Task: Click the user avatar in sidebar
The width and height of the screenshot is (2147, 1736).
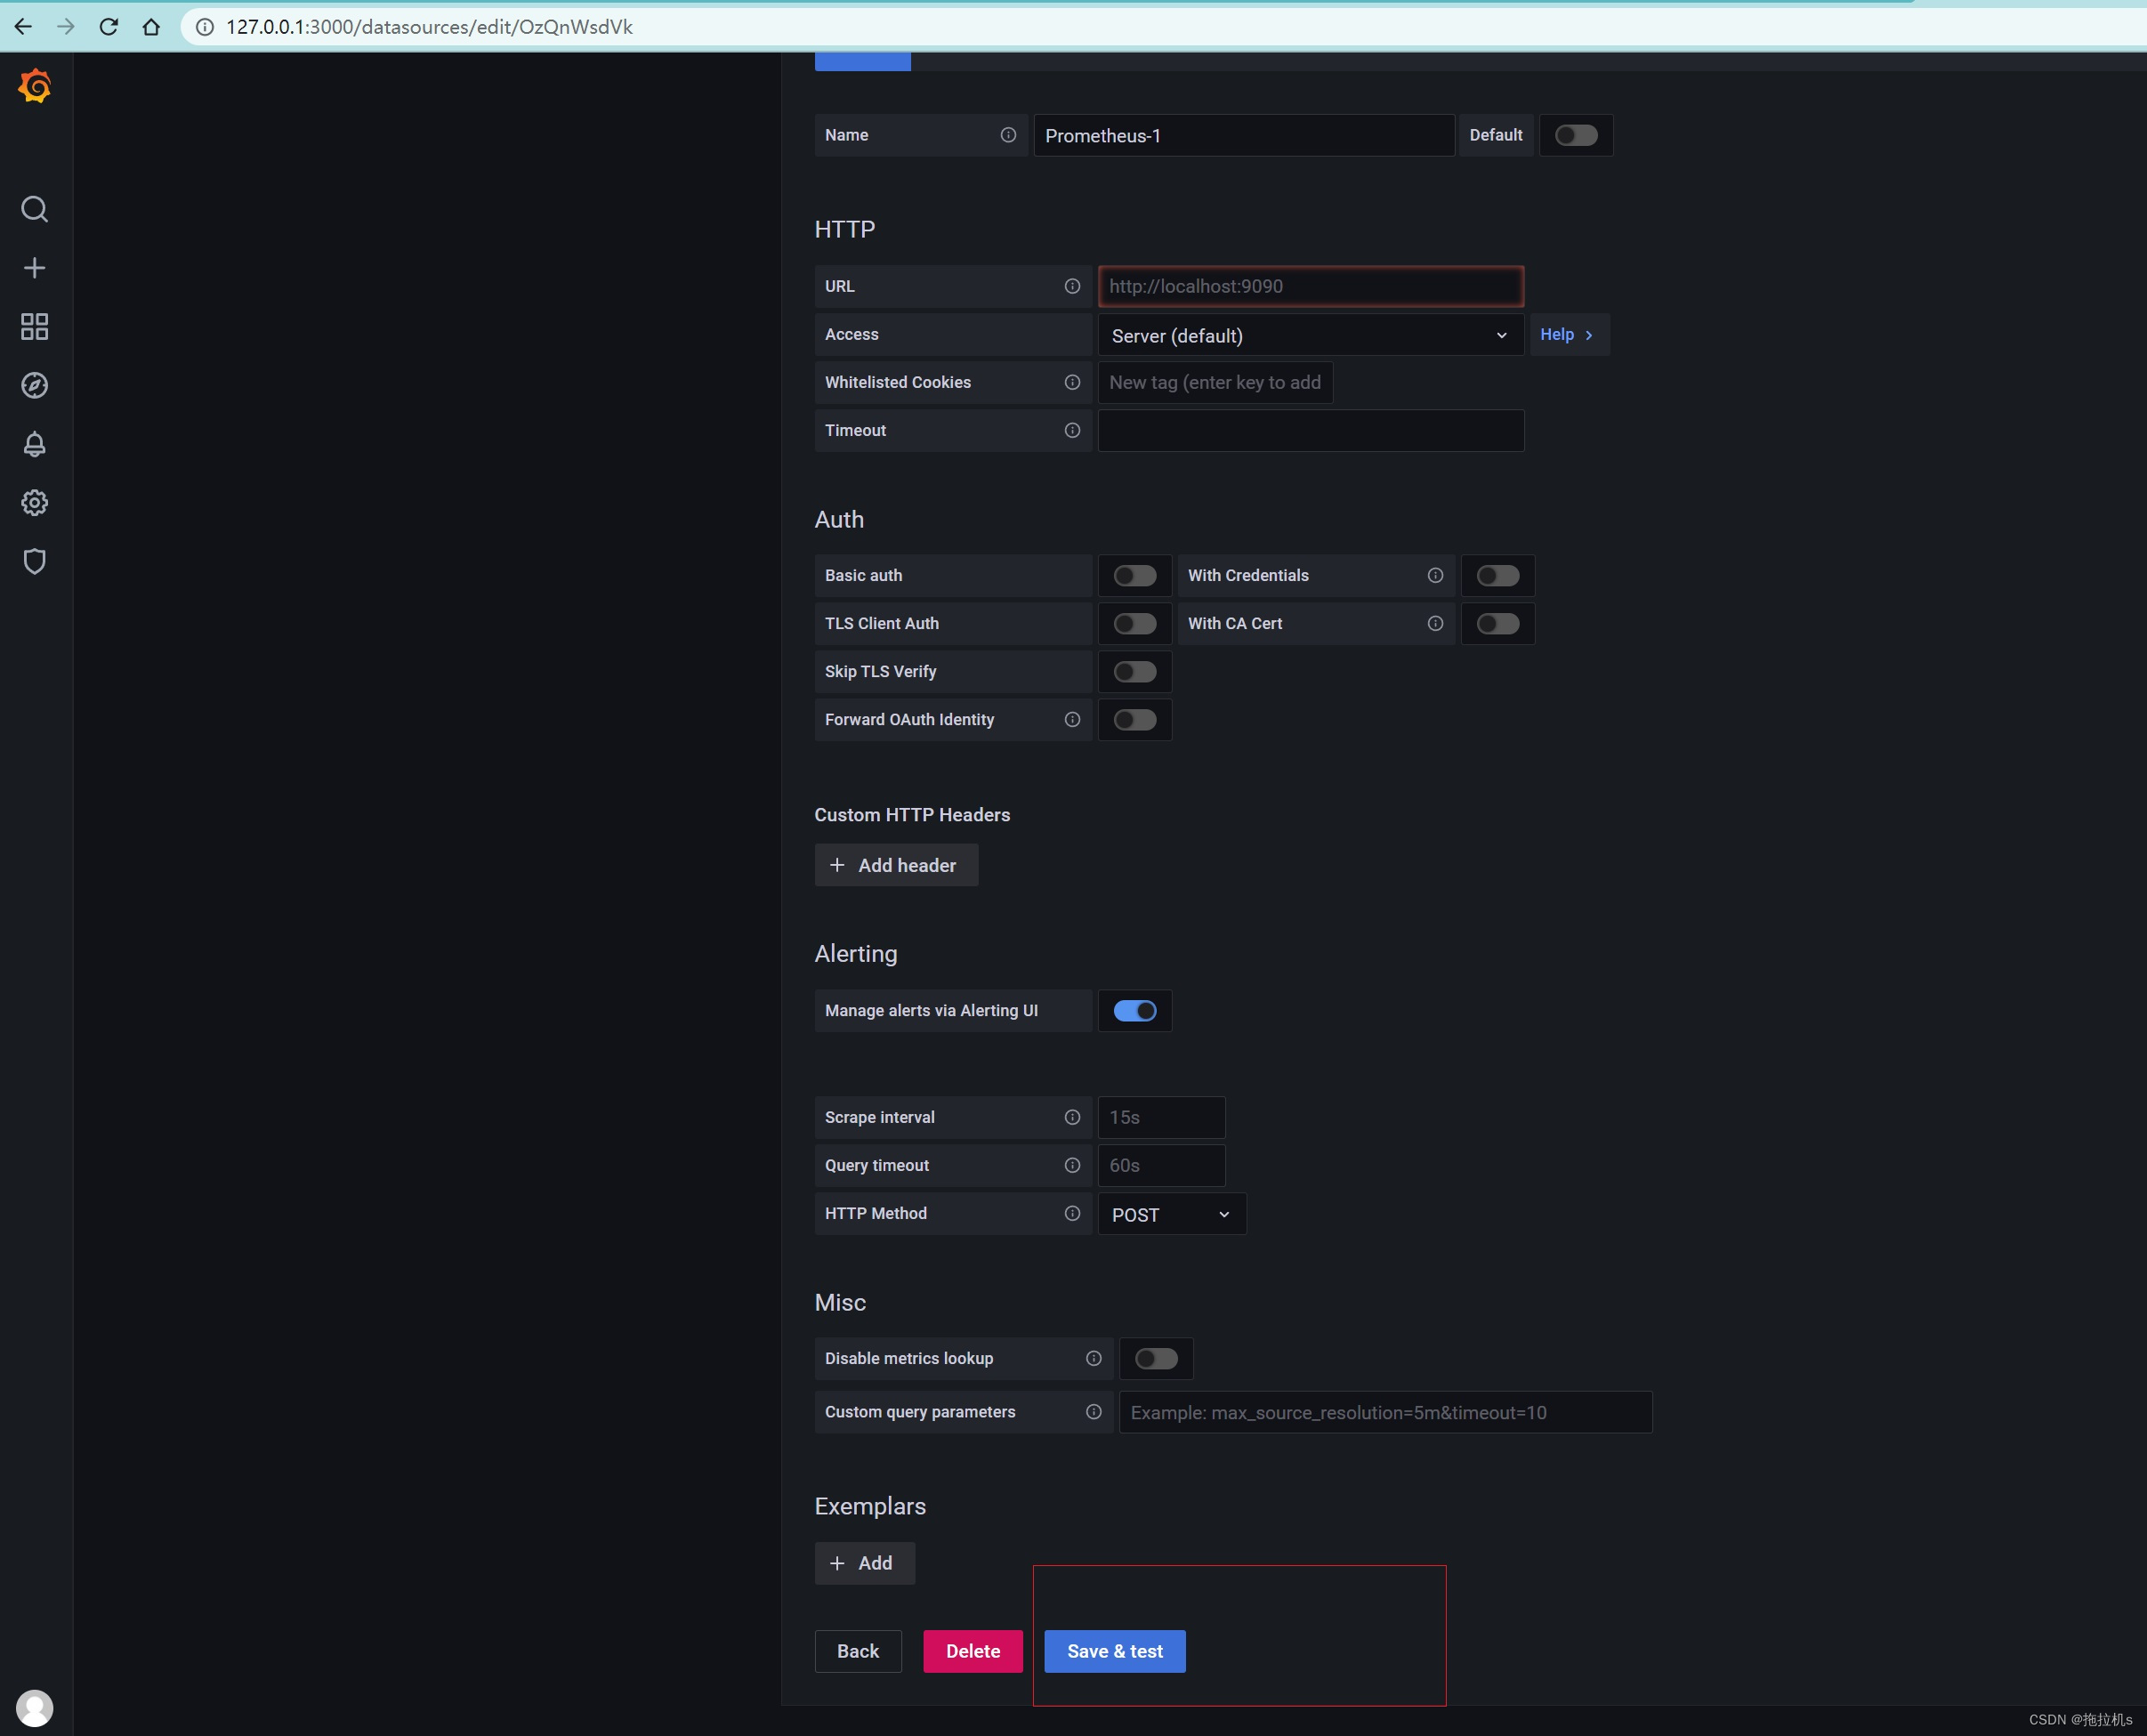Action: point(35,1708)
